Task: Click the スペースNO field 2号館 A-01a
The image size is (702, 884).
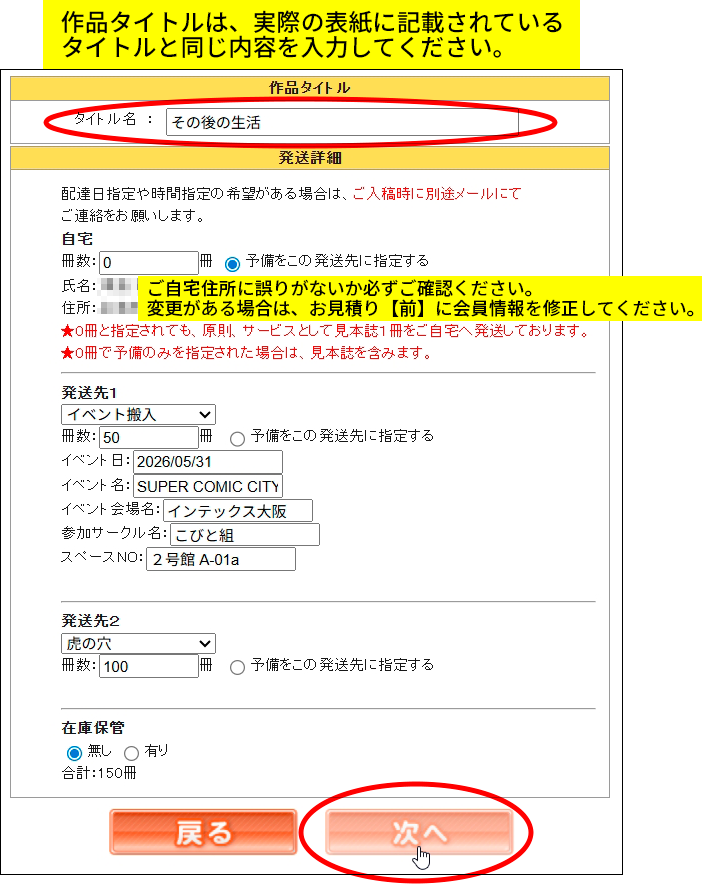Action: 220,559
